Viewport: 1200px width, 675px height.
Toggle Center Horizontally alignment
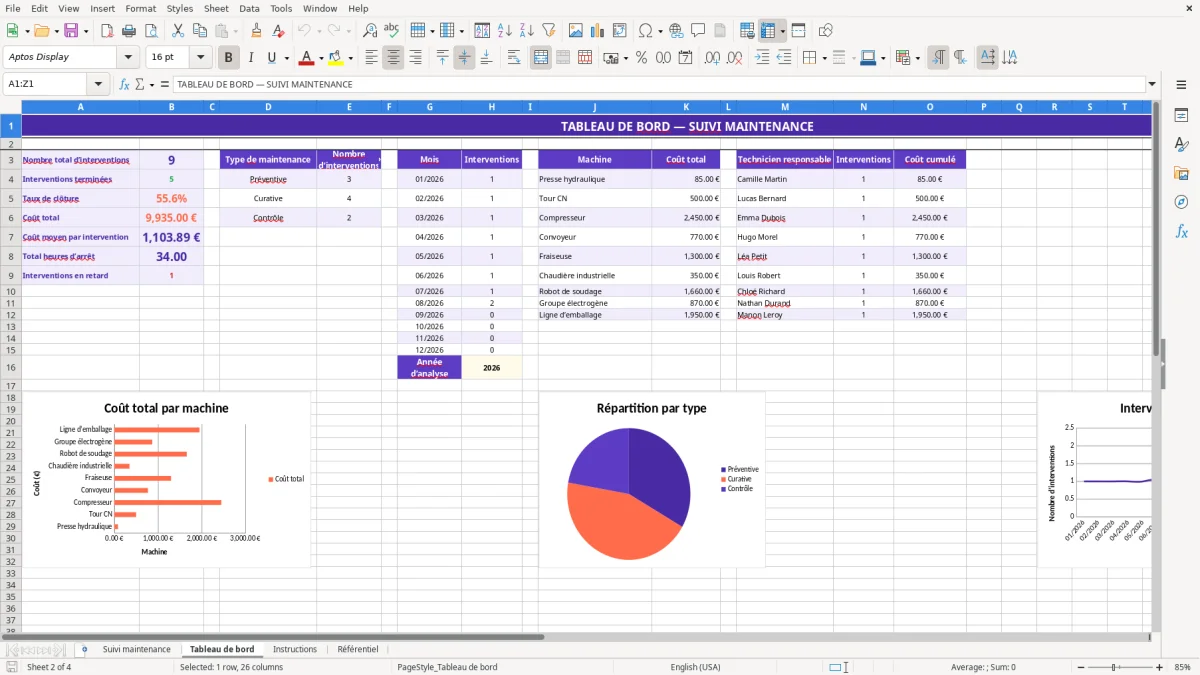(394, 58)
